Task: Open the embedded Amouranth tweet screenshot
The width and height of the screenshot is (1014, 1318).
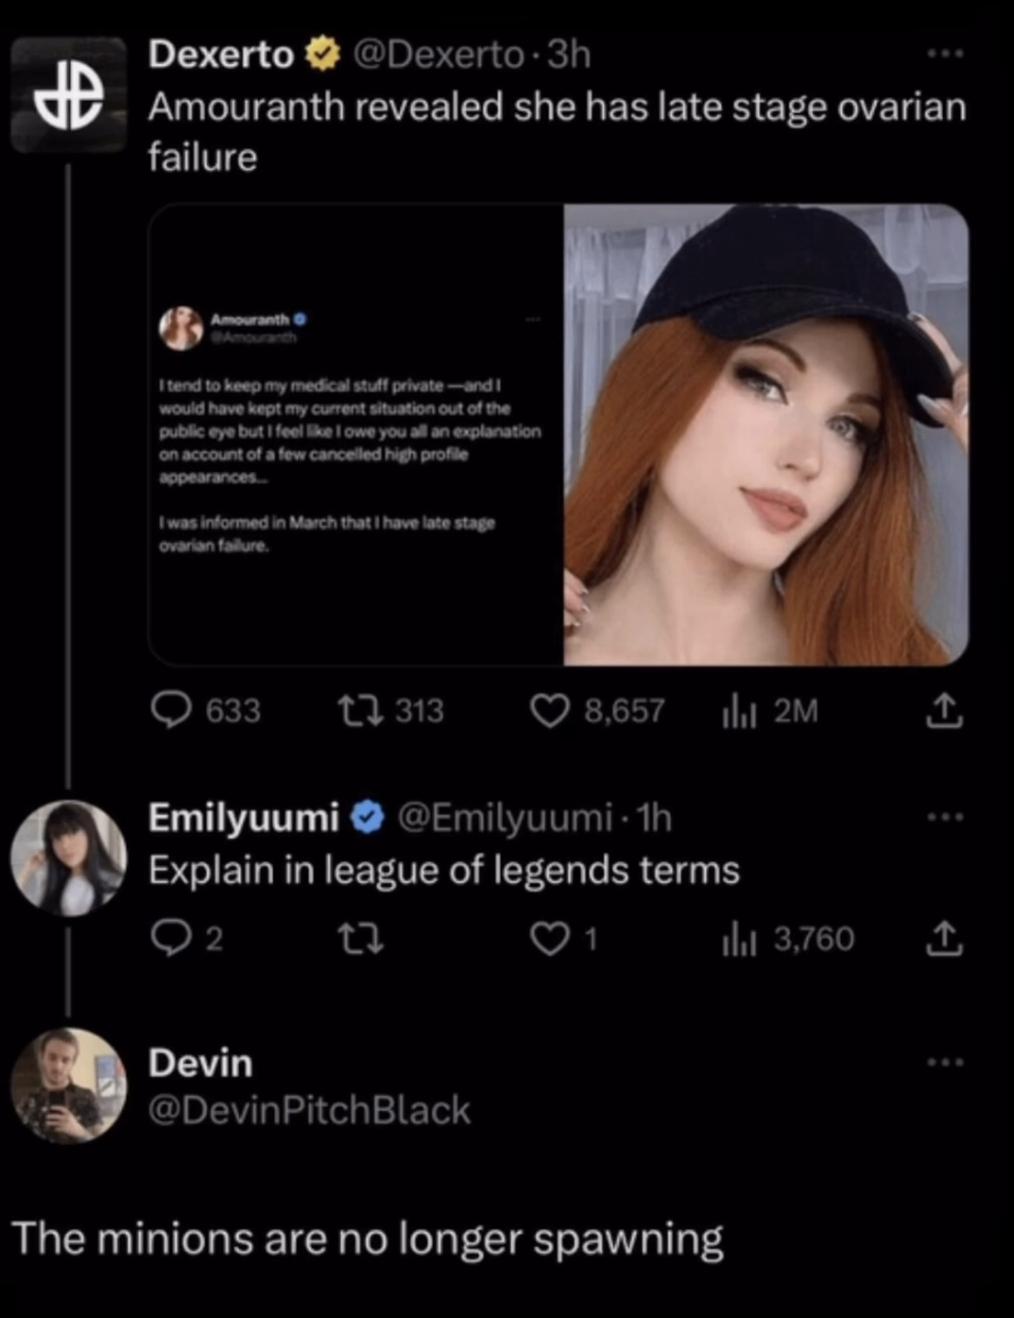Action: coord(356,435)
